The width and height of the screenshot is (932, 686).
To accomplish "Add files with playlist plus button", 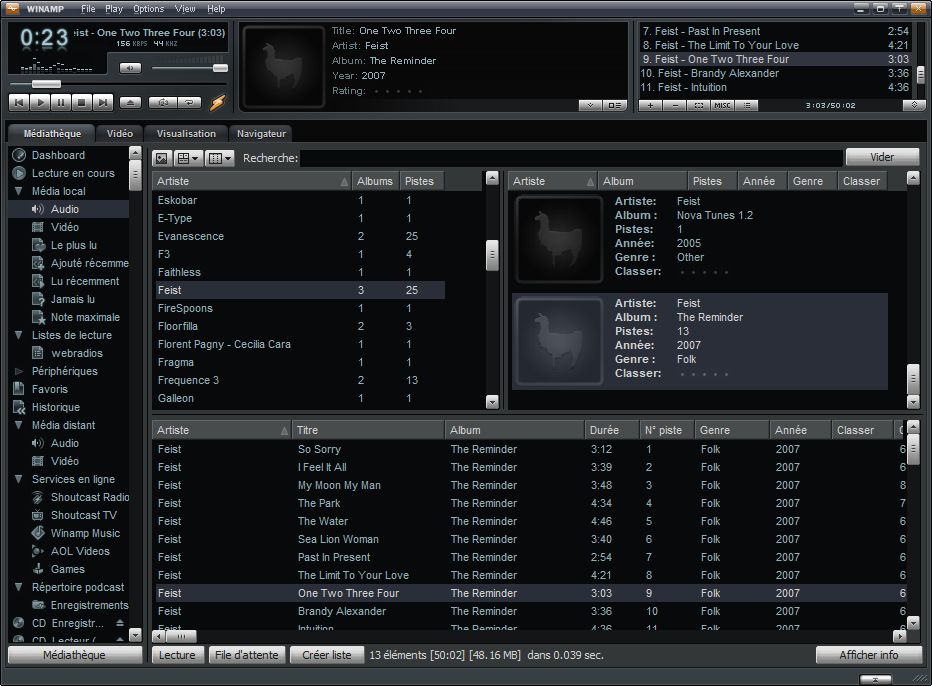I will (650, 105).
